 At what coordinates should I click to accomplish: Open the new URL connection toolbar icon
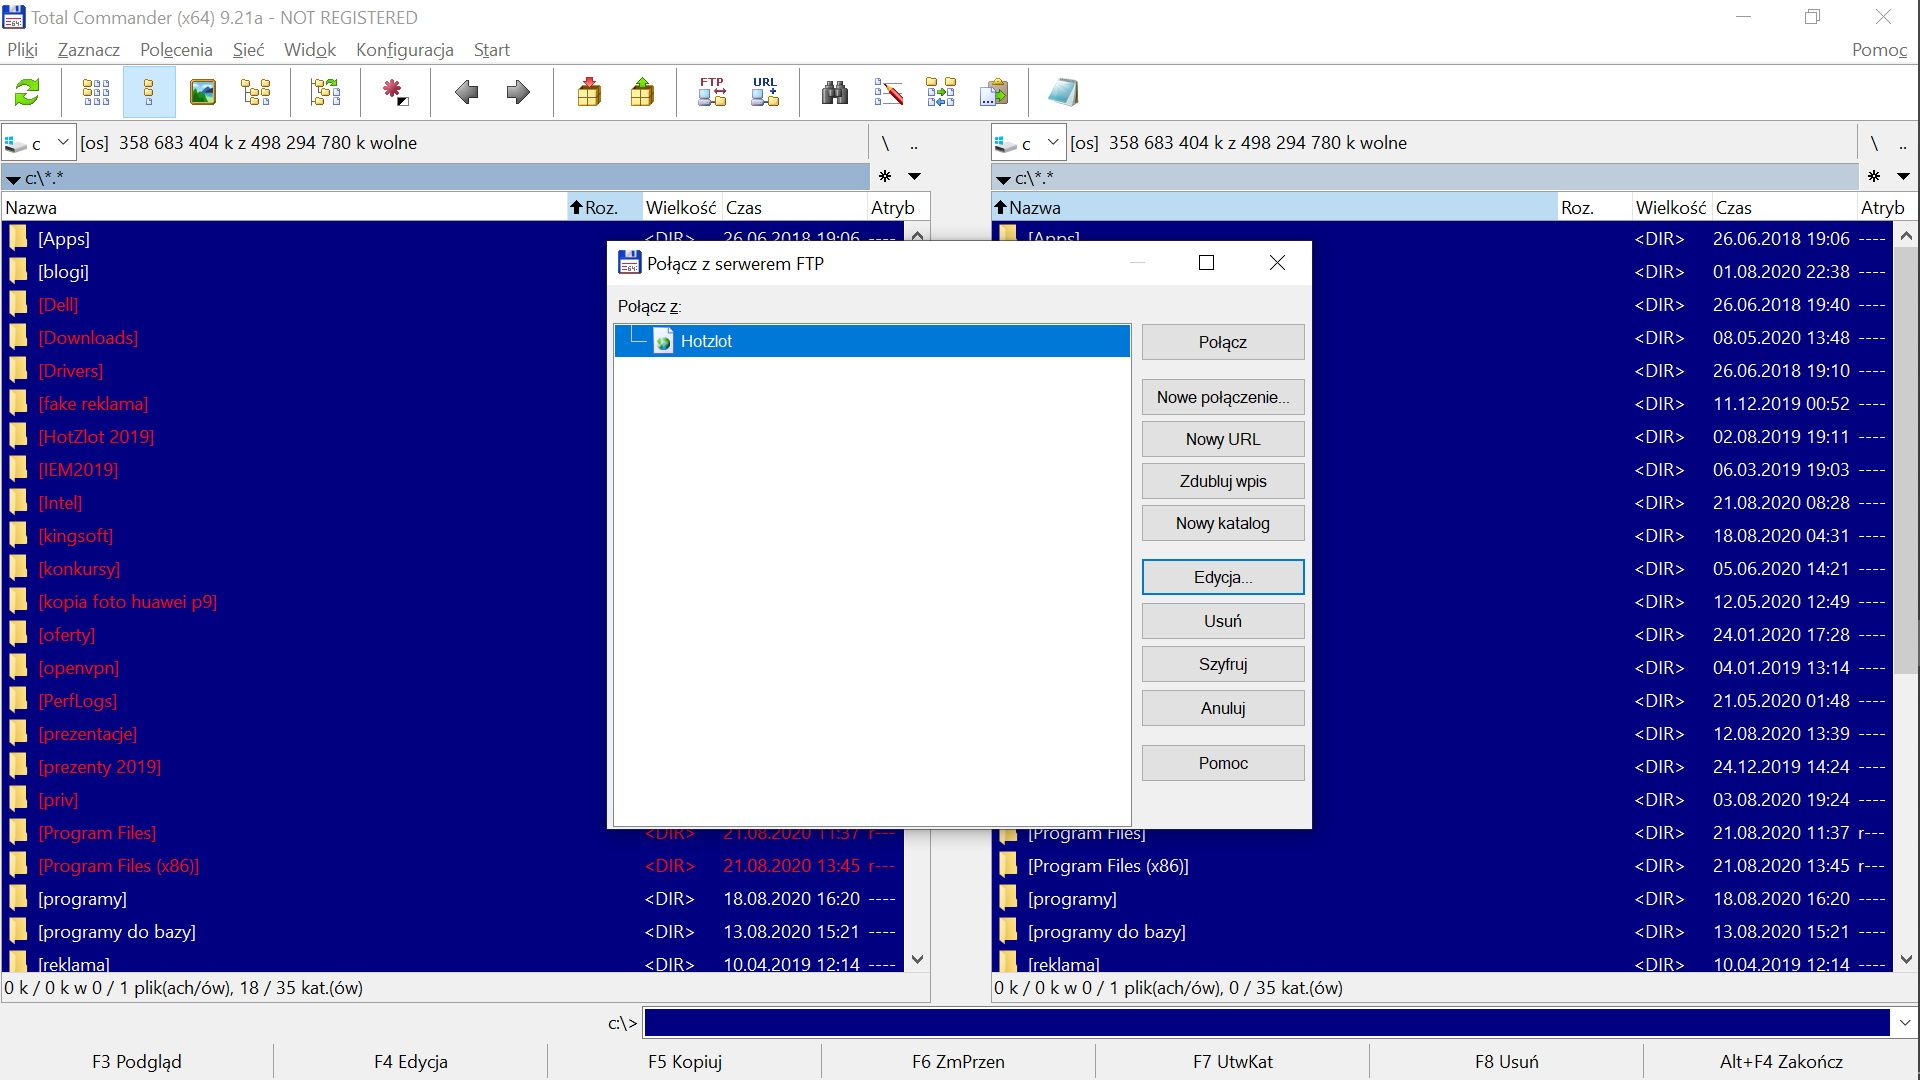765,93
